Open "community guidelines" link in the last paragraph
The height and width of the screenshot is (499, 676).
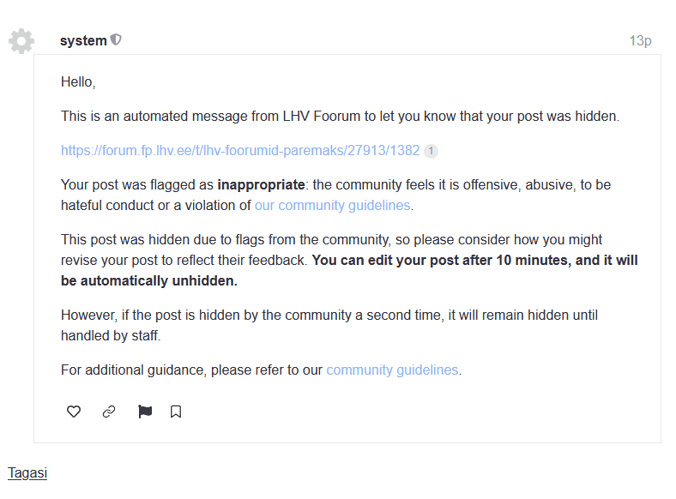(x=392, y=369)
